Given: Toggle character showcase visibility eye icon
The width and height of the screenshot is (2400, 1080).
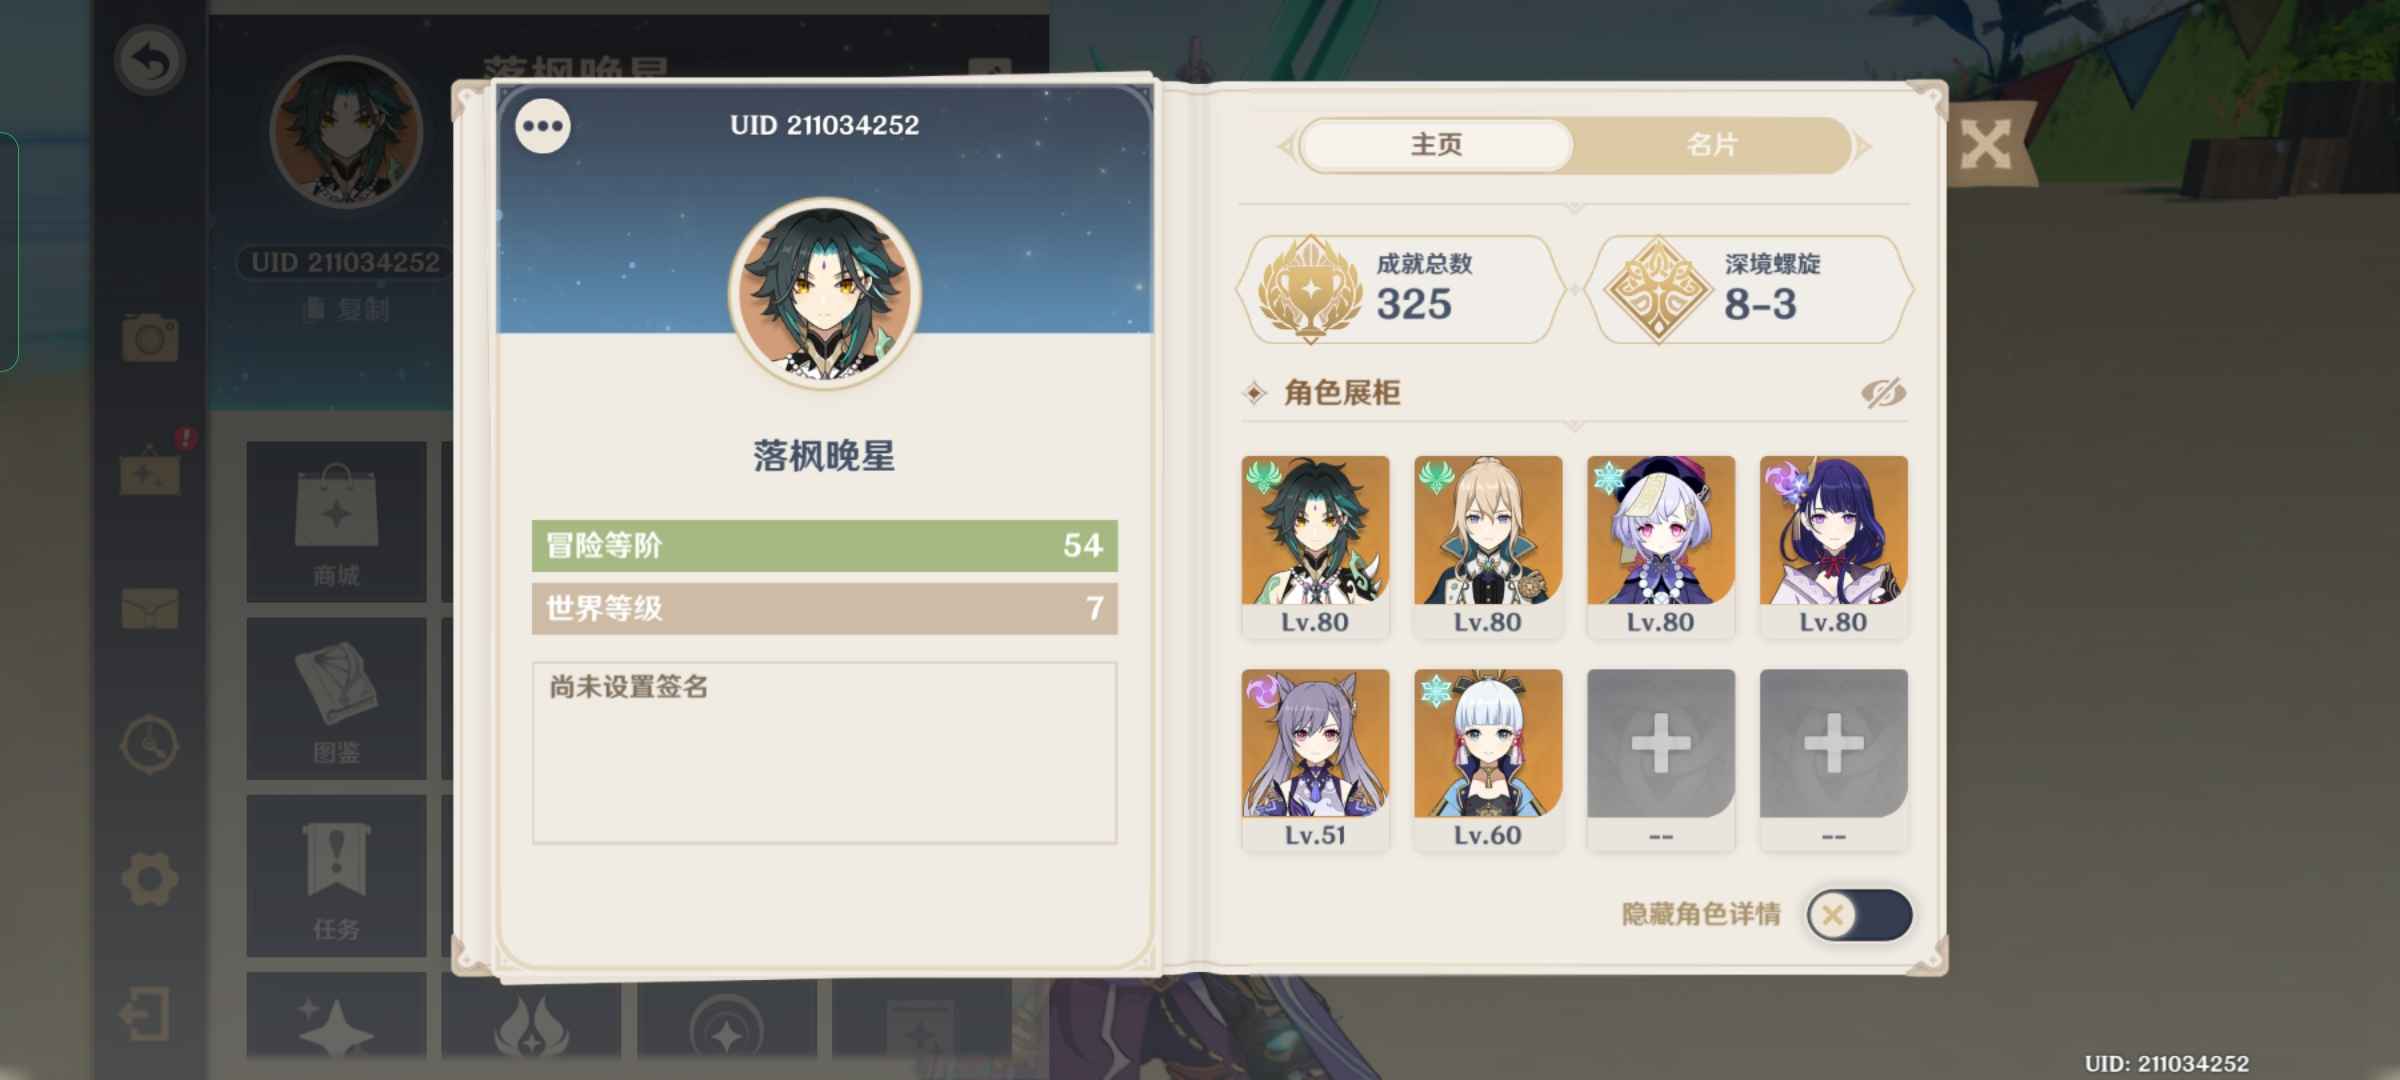Looking at the screenshot, I should point(1883,393).
